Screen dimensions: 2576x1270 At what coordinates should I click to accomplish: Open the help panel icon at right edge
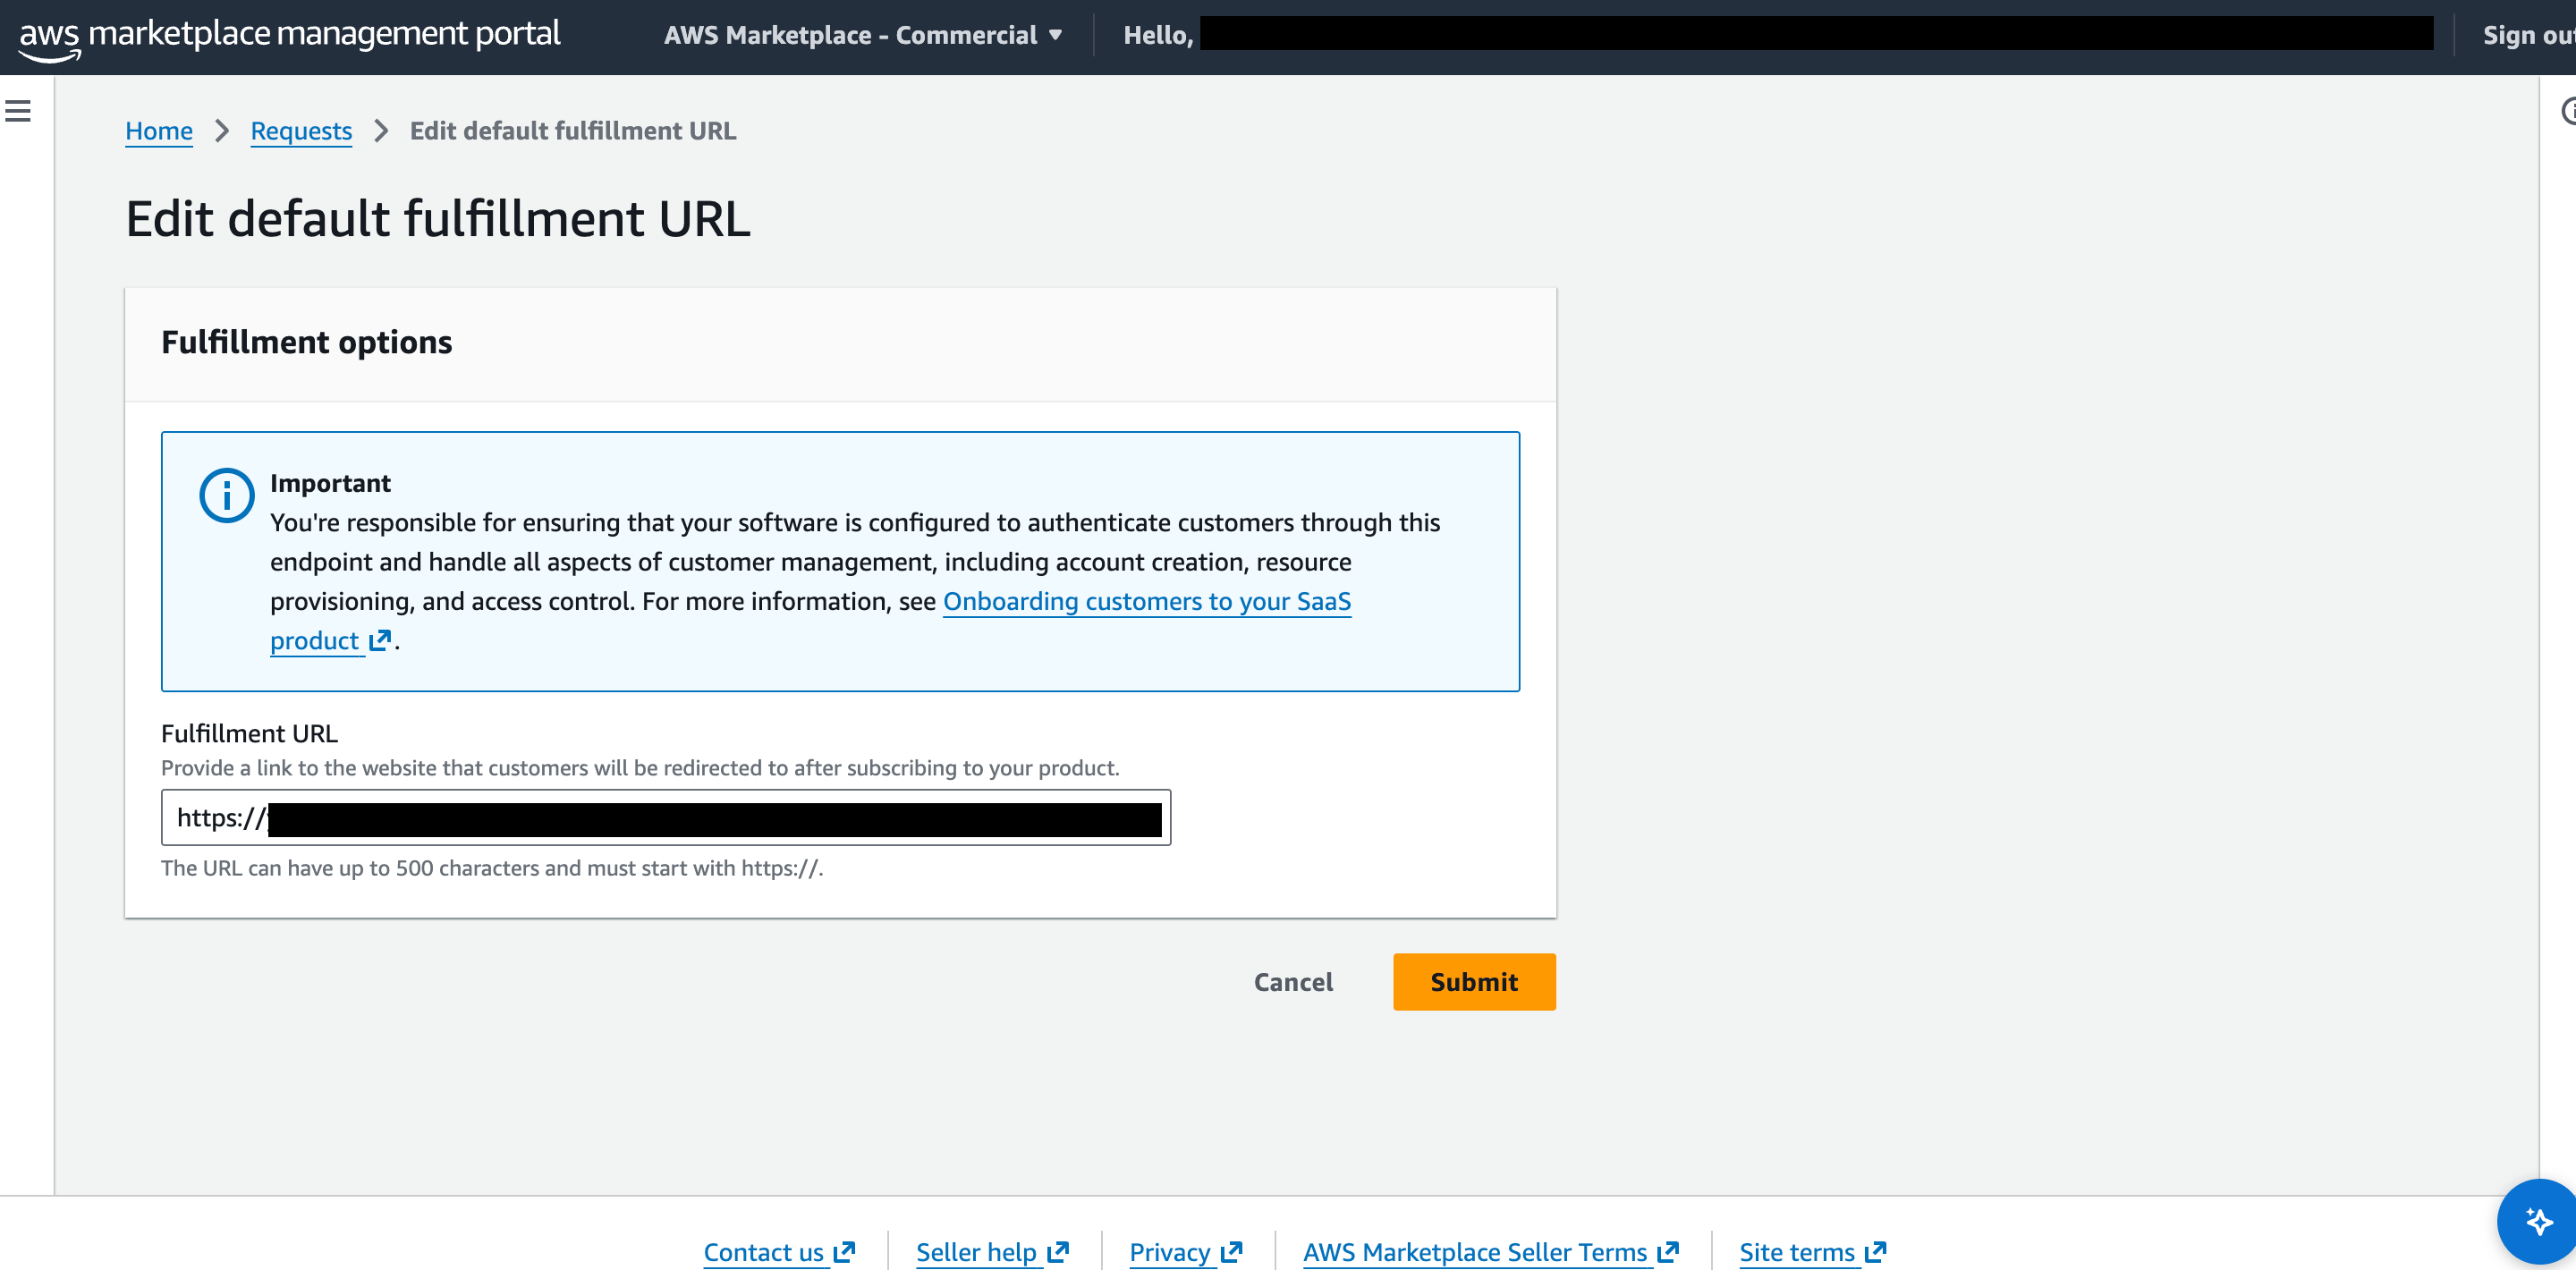[x=2567, y=111]
